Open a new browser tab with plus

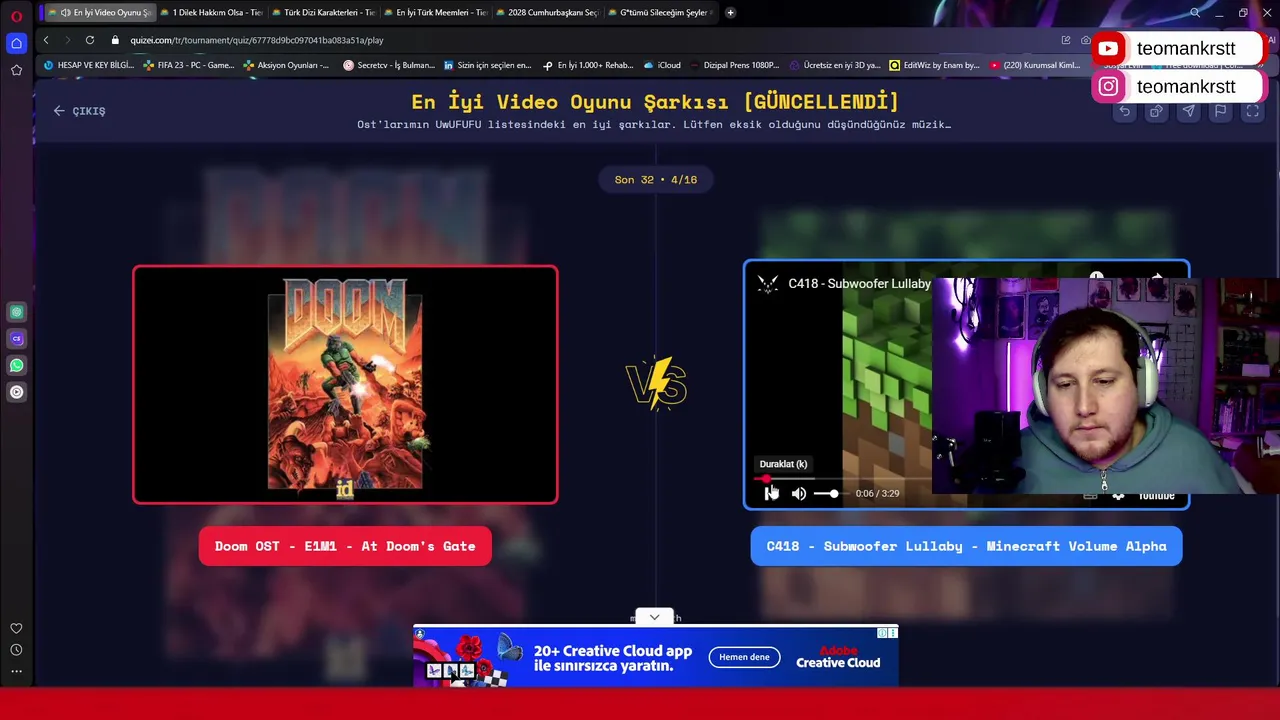click(x=730, y=12)
